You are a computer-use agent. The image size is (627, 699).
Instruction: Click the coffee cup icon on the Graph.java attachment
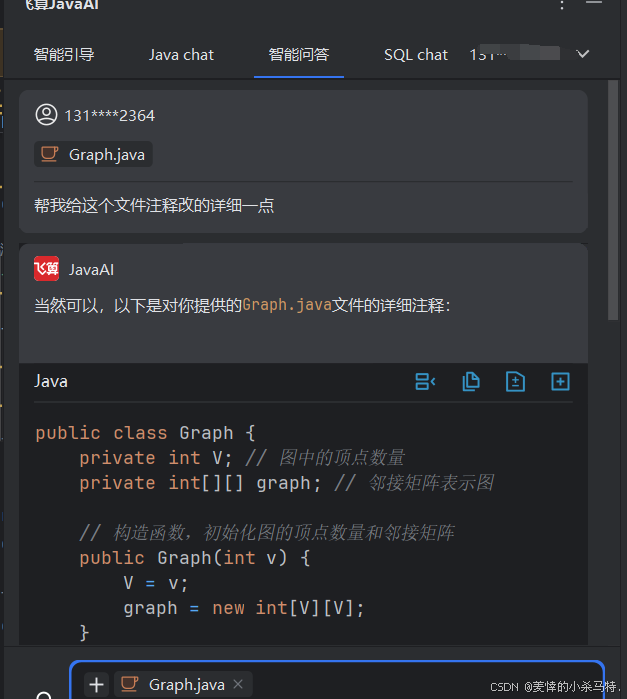click(50, 154)
